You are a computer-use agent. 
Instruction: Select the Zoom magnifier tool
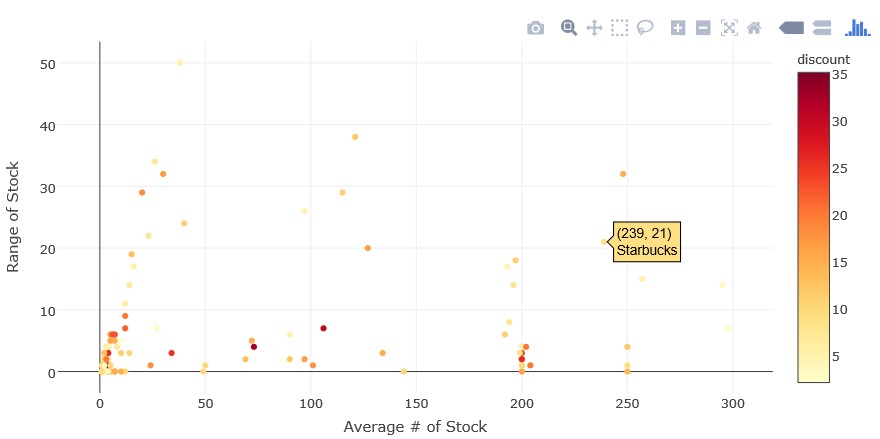pyautogui.click(x=569, y=28)
